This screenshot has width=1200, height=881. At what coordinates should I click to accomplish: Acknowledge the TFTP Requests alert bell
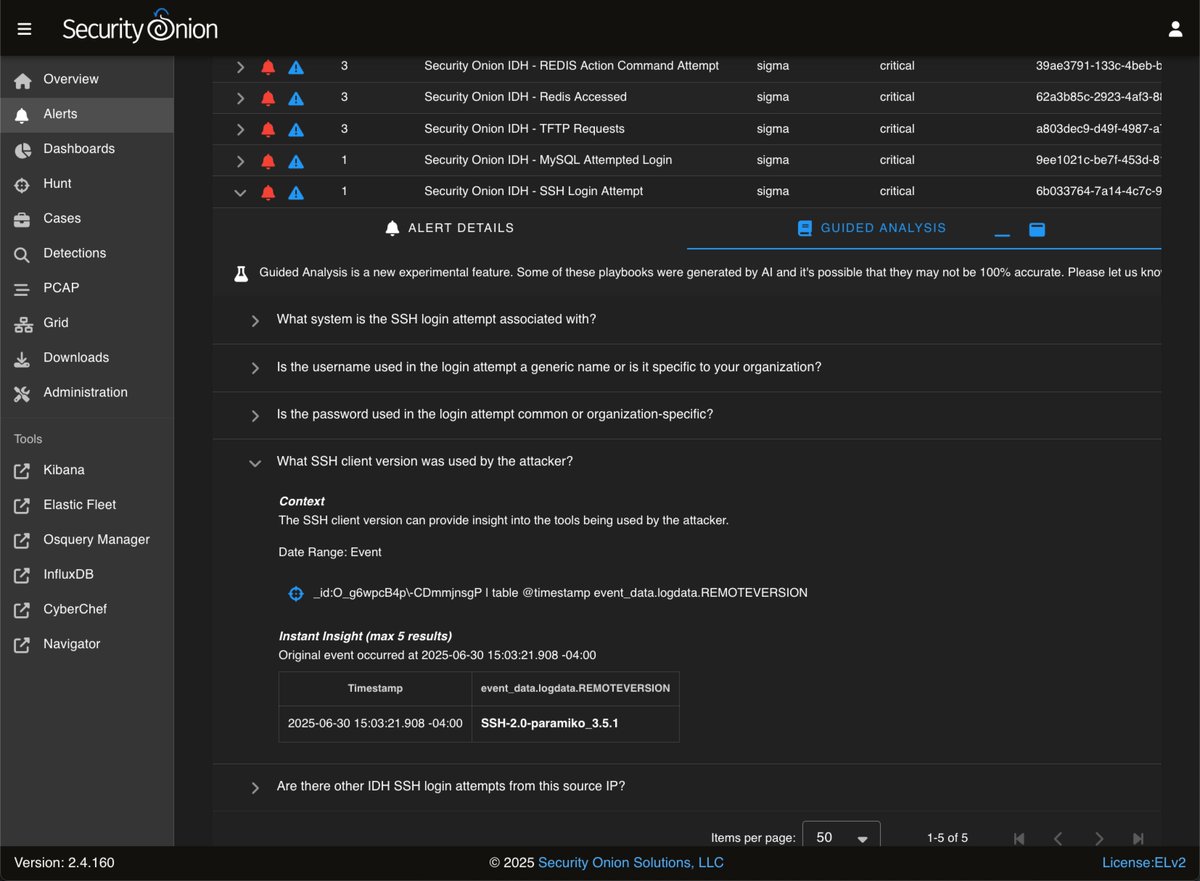click(x=268, y=130)
